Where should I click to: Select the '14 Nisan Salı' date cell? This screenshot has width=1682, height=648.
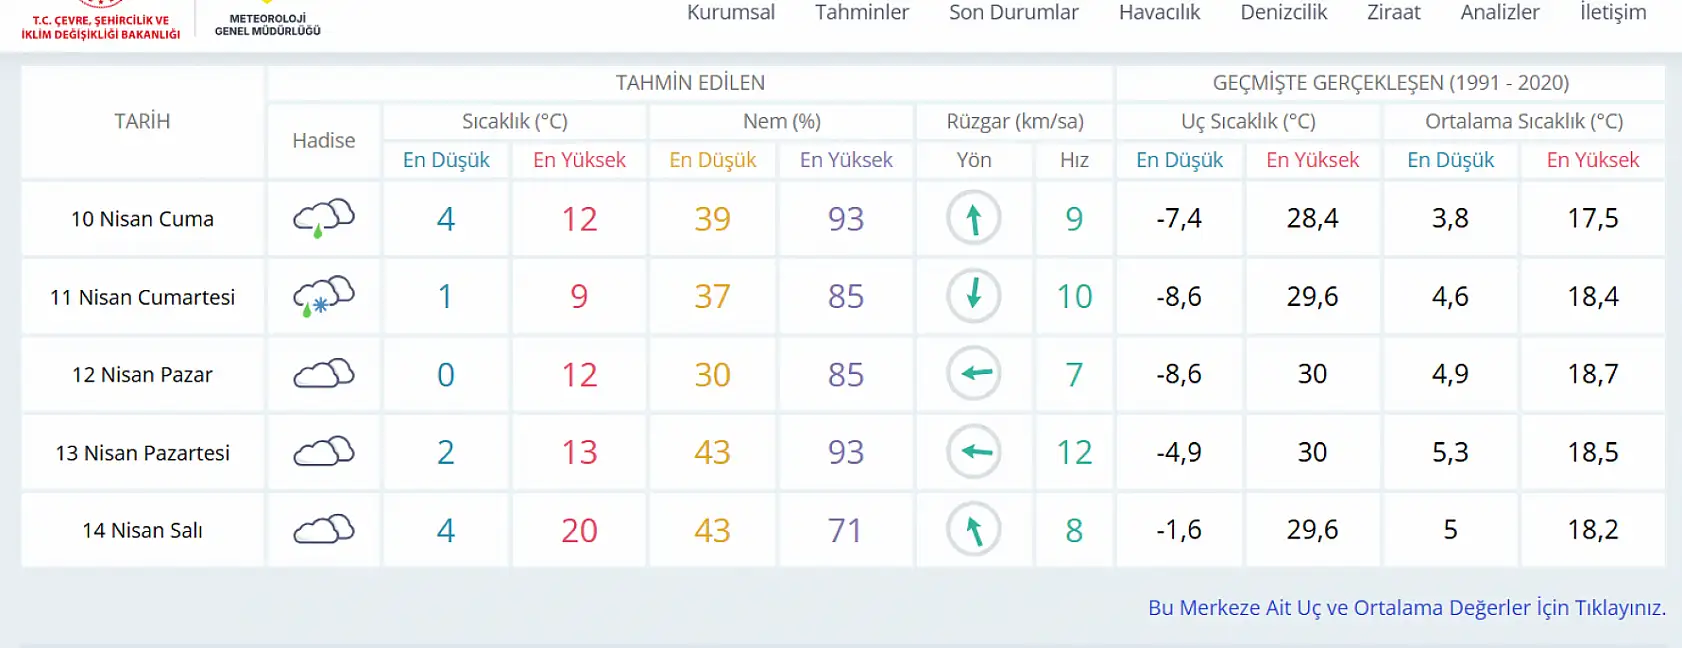click(142, 530)
